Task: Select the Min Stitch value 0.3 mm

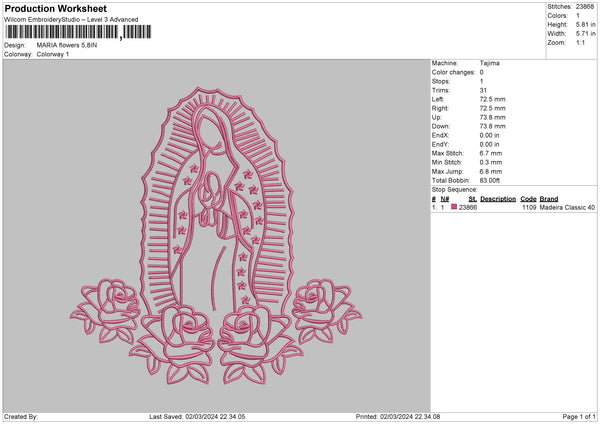Action: pyautogui.click(x=491, y=162)
